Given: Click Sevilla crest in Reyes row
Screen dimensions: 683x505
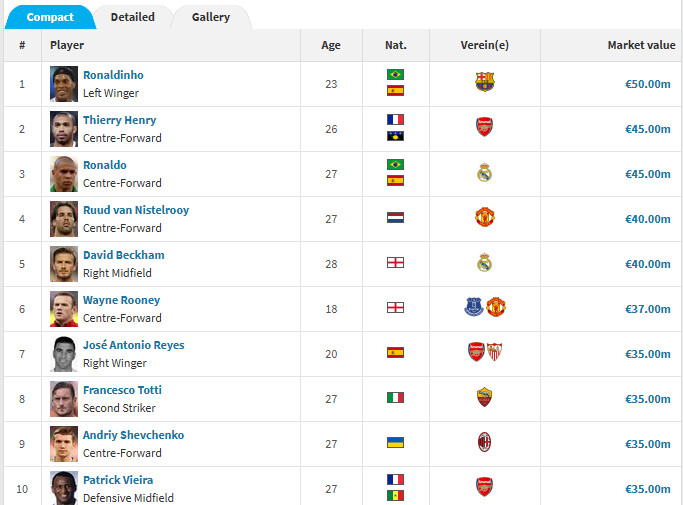Looking at the screenshot, I should (494, 353).
